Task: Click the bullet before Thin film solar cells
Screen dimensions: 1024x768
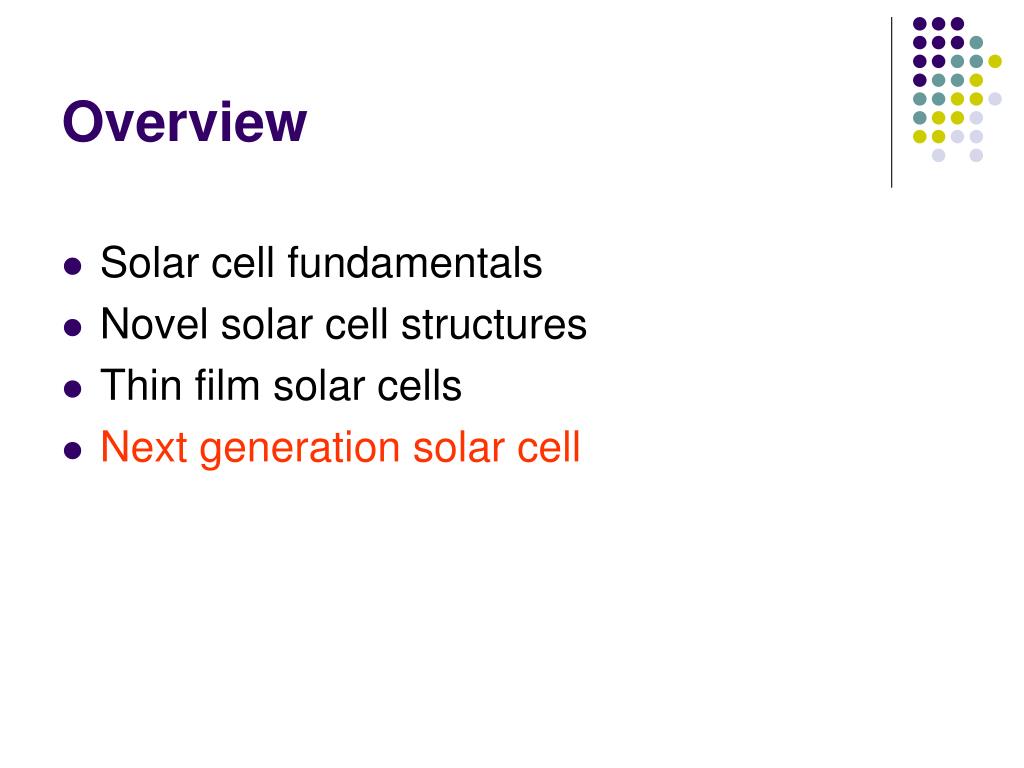Action: (x=72, y=389)
